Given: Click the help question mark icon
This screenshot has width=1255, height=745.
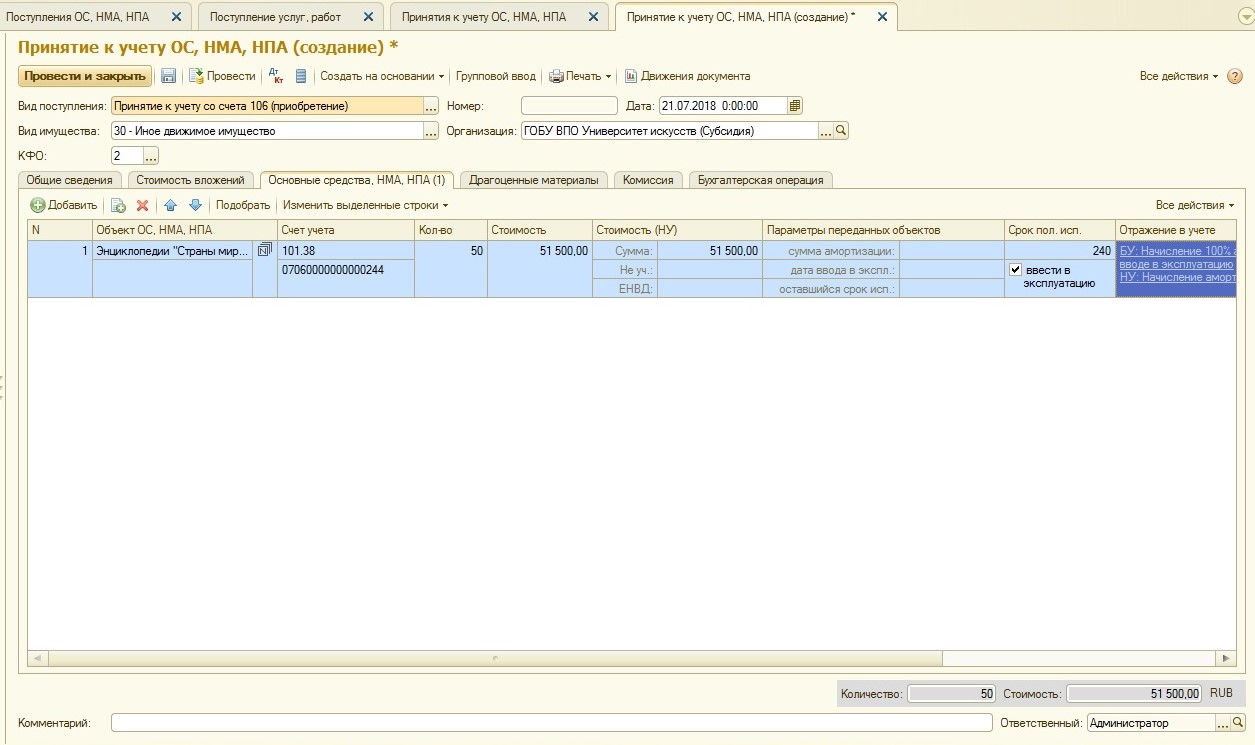Looking at the screenshot, I should point(1235,76).
